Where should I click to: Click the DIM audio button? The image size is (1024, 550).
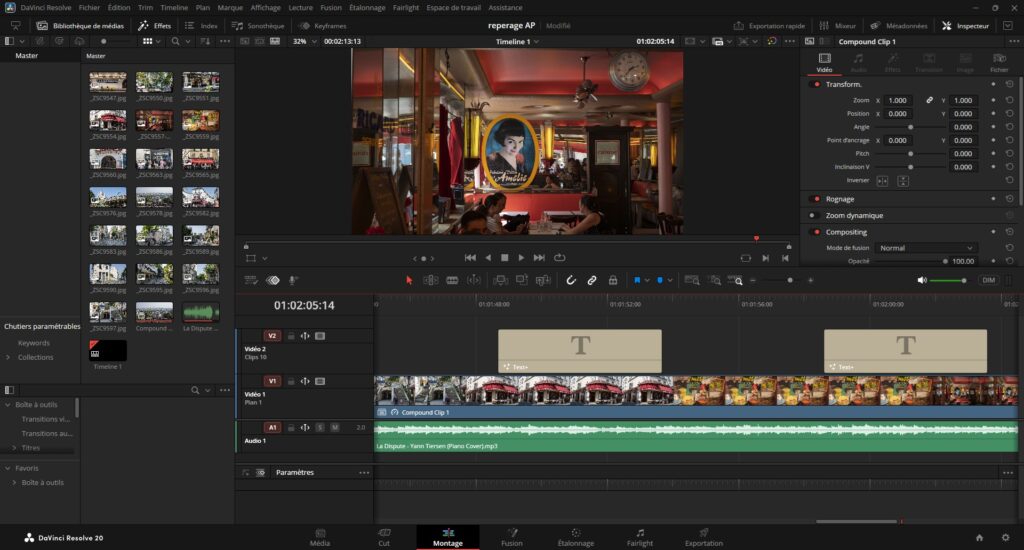tap(988, 280)
